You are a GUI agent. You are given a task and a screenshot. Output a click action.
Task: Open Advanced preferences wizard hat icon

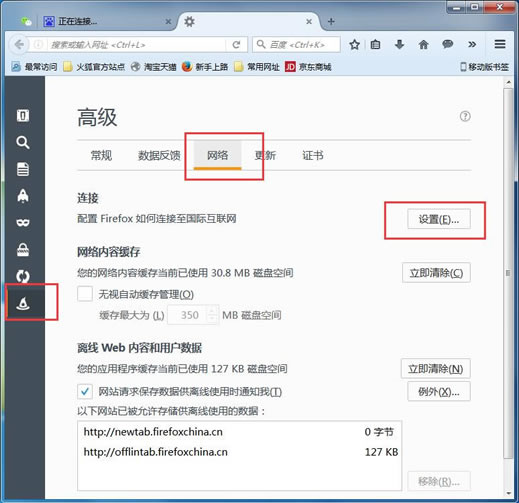tap(23, 303)
